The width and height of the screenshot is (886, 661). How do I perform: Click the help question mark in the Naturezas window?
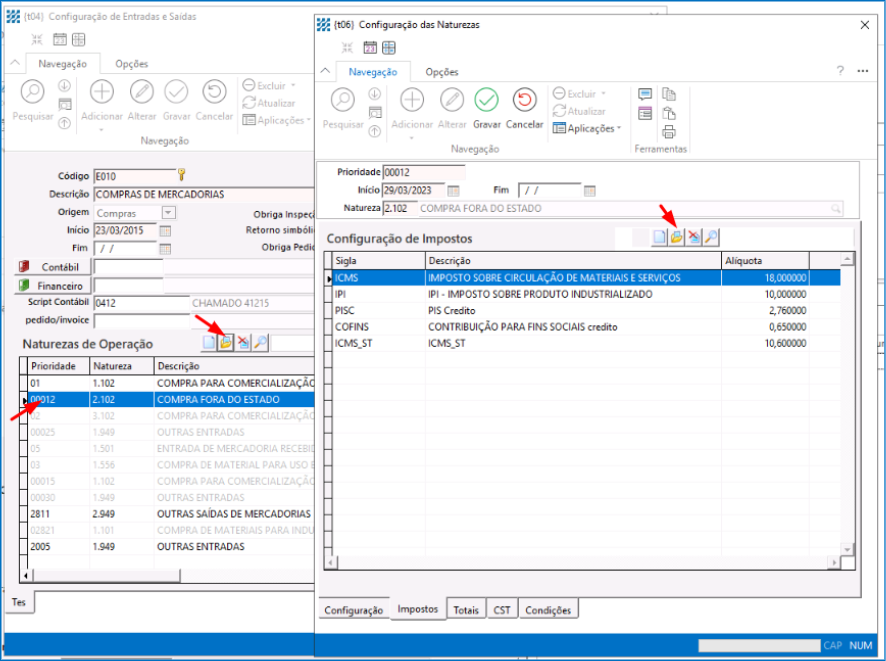click(x=840, y=71)
